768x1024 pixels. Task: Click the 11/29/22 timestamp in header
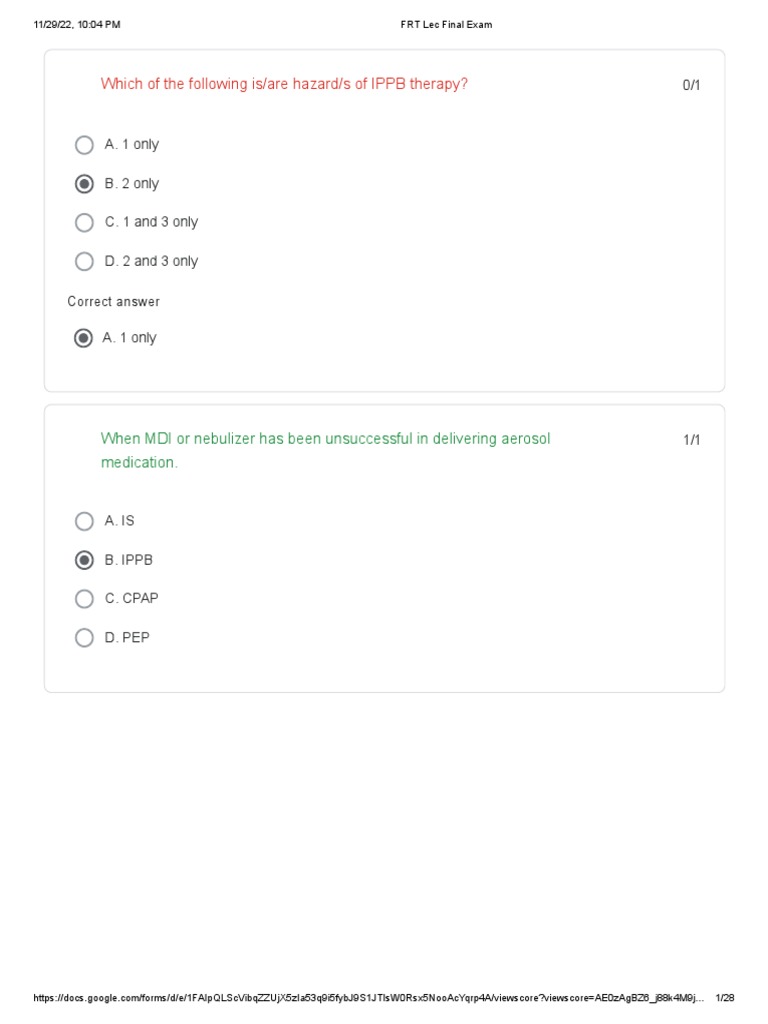[x=76, y=25]
